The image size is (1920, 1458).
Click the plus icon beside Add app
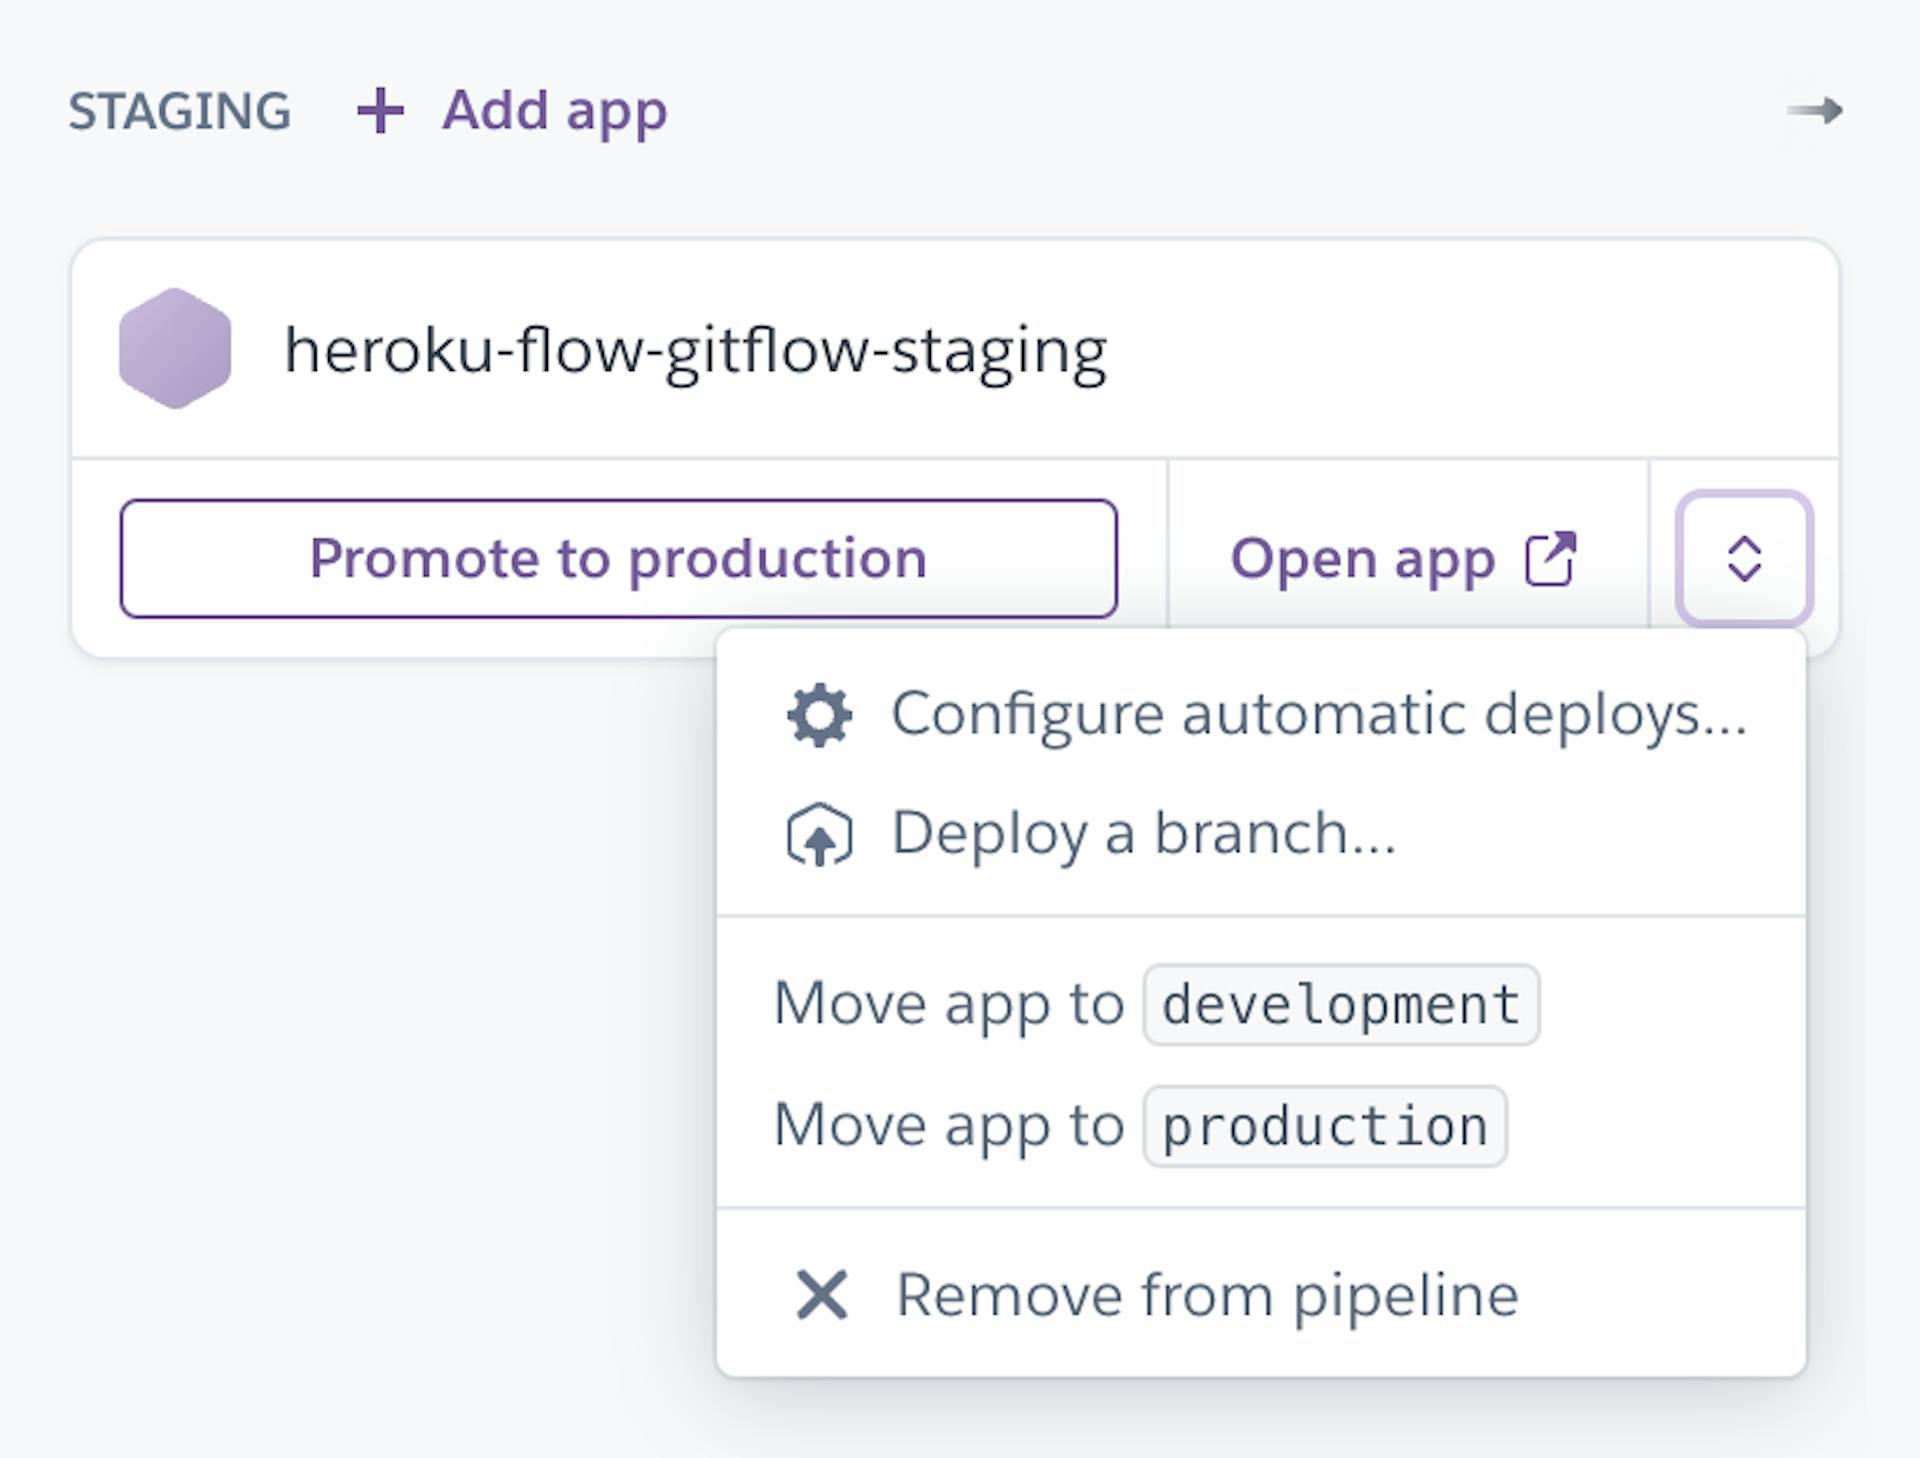(x=380, y=110)
